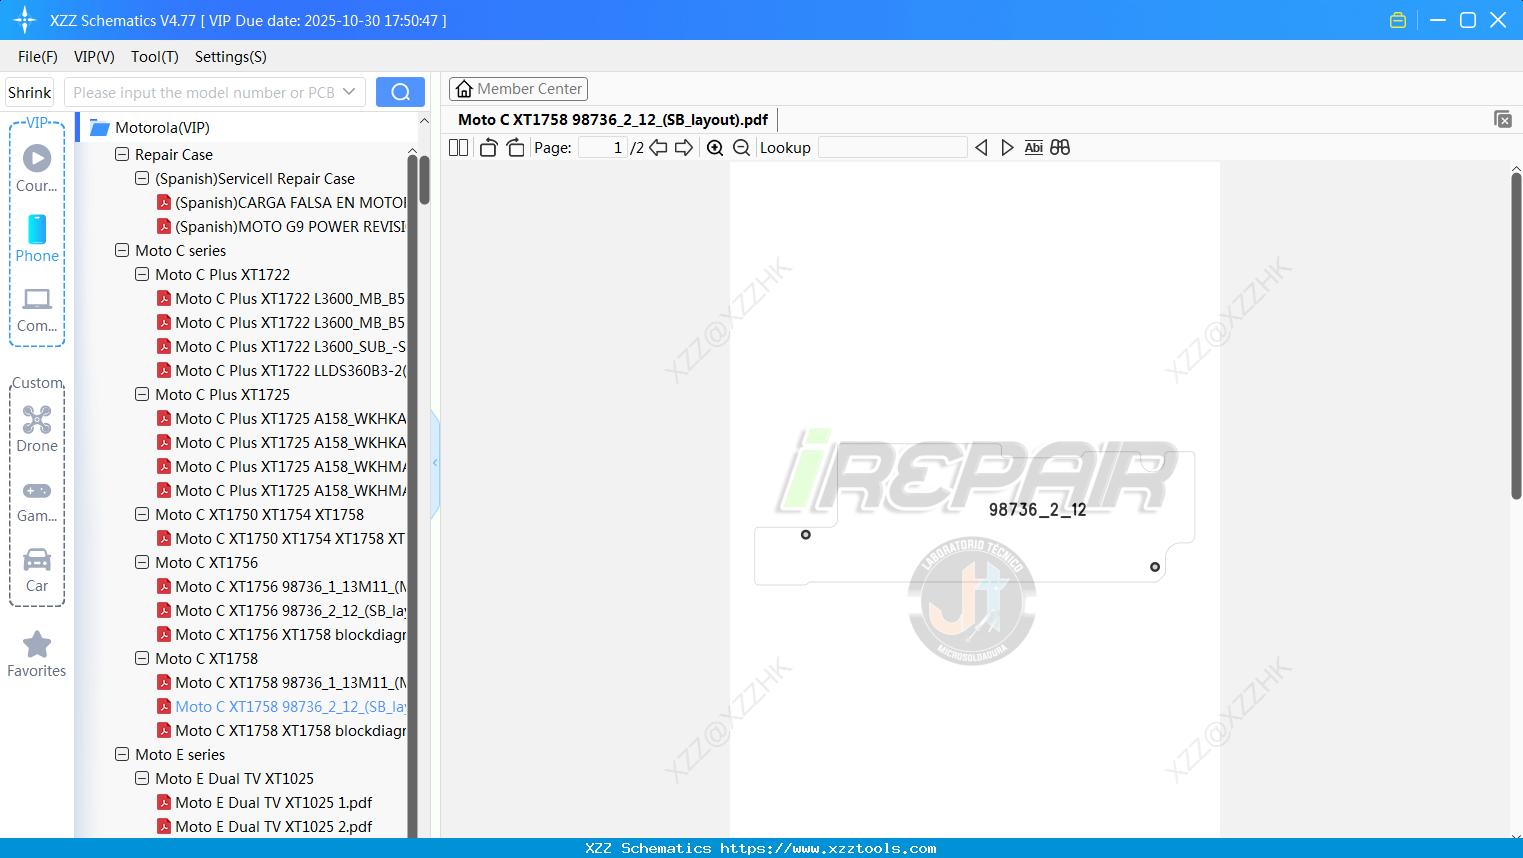Collapse the Moto C series tree node

tap(121, 250)
